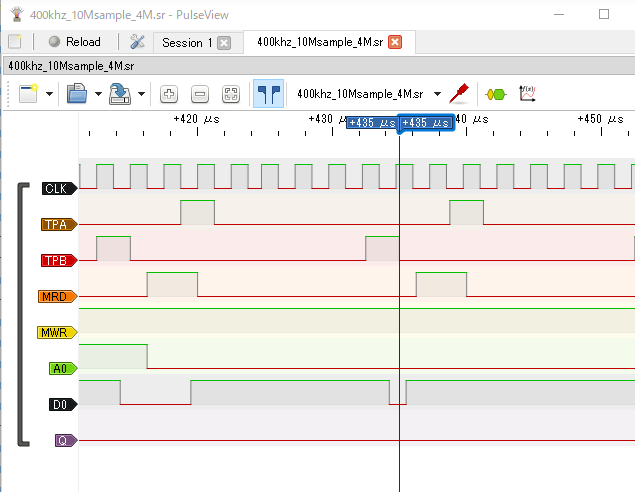The height and width of the screenshot is (492, 635).
Task: Open the probe channel configuration
Action: pyautogui.click(x=460, y=94)
